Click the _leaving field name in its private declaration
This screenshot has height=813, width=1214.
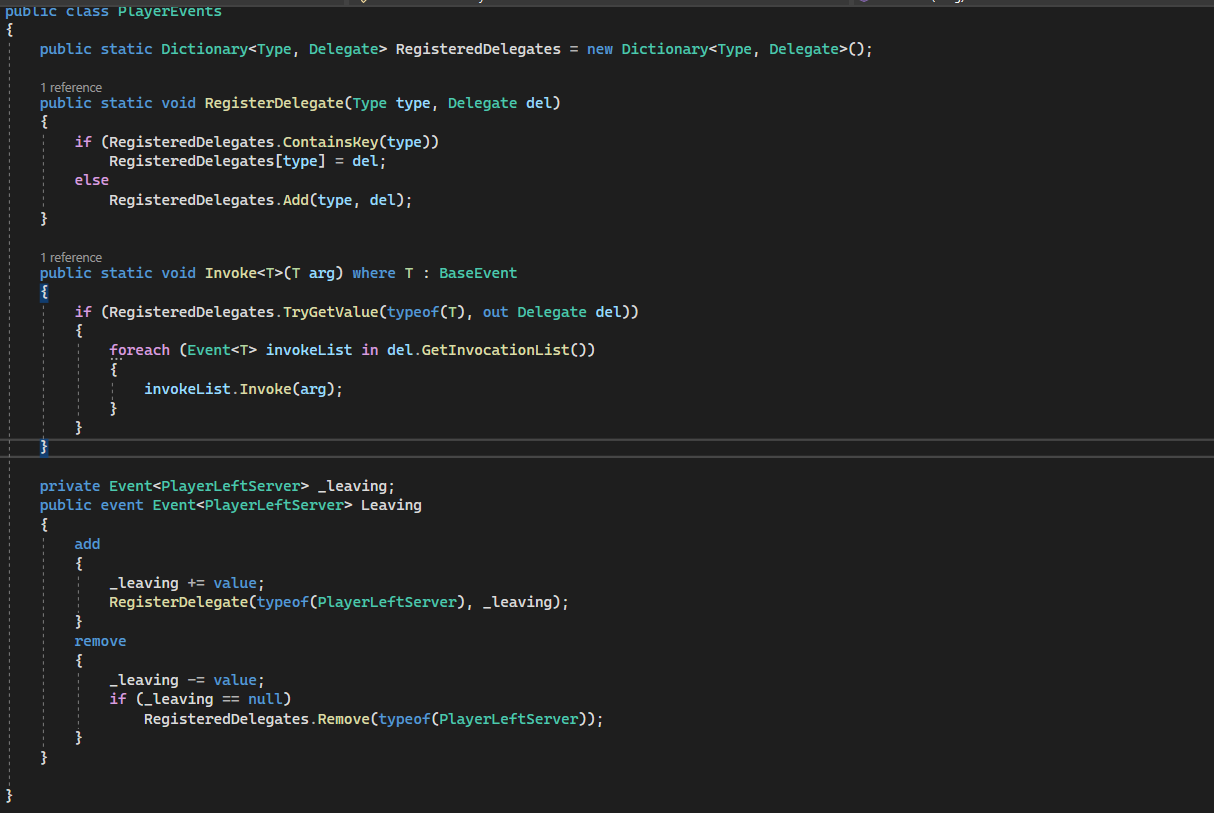(352, 486)
